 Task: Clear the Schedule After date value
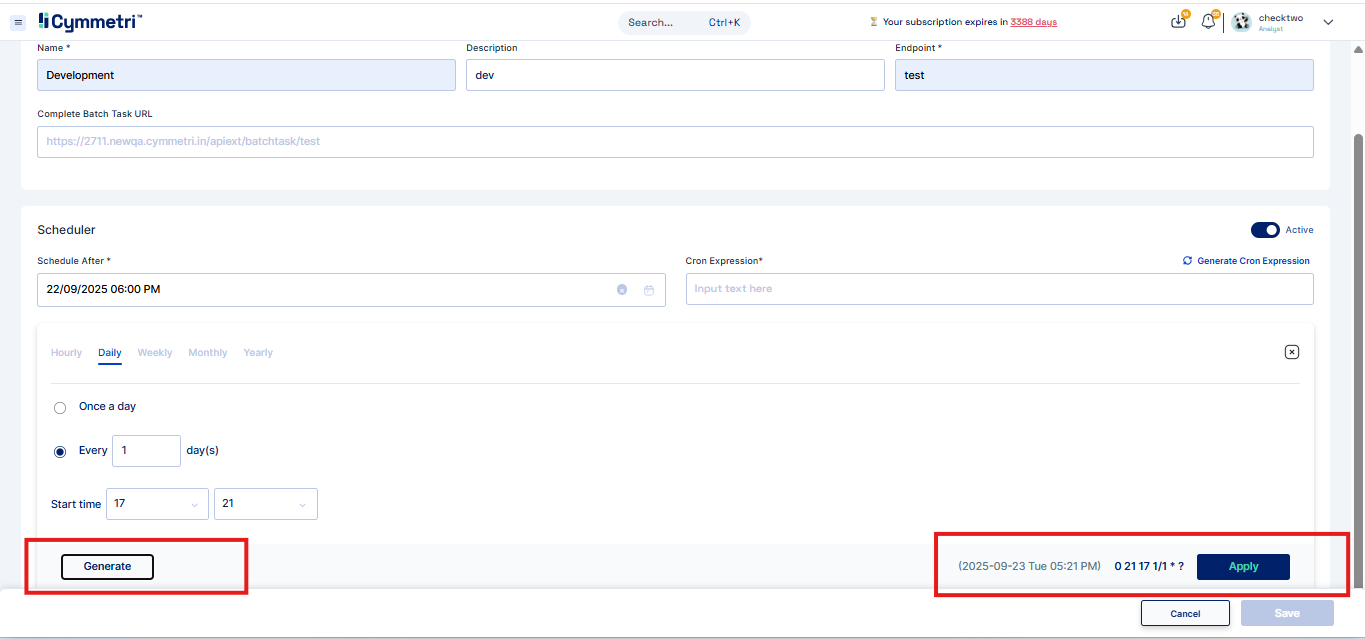(x=622, y=290)
